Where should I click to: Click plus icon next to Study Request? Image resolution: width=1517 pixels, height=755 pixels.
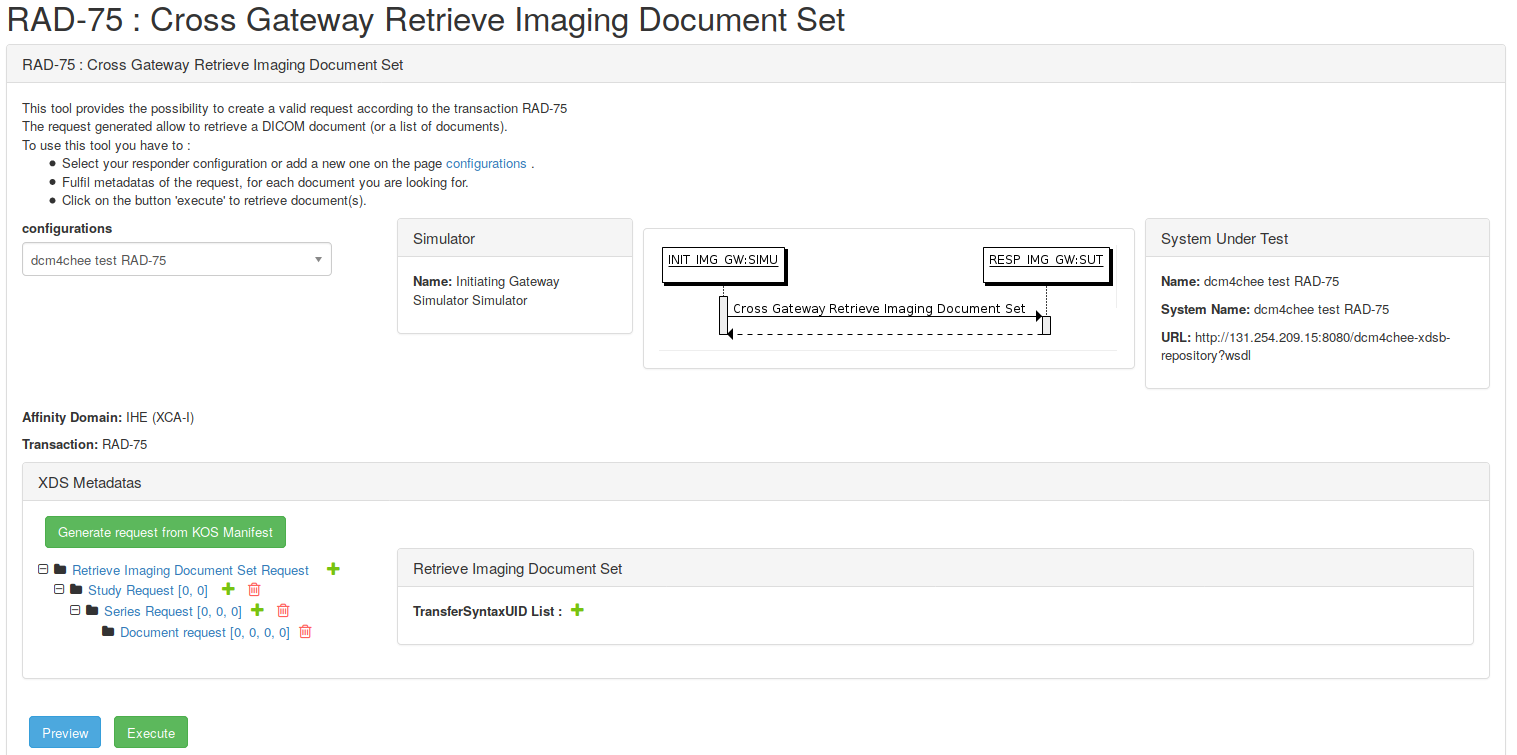click(x=227, y=590)
